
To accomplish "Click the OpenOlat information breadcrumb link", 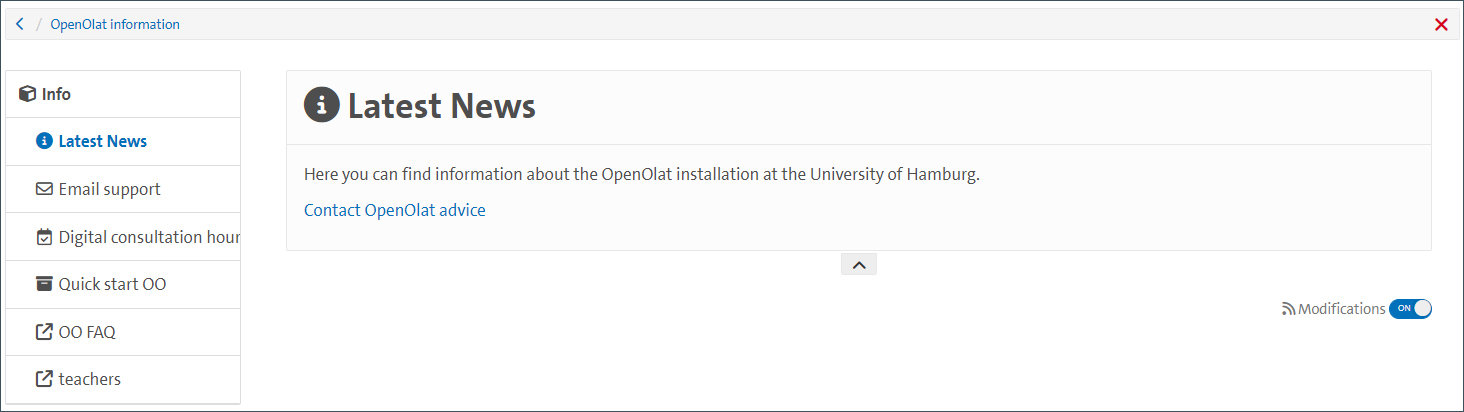I will pyautogui.click(x=115, y=24).
